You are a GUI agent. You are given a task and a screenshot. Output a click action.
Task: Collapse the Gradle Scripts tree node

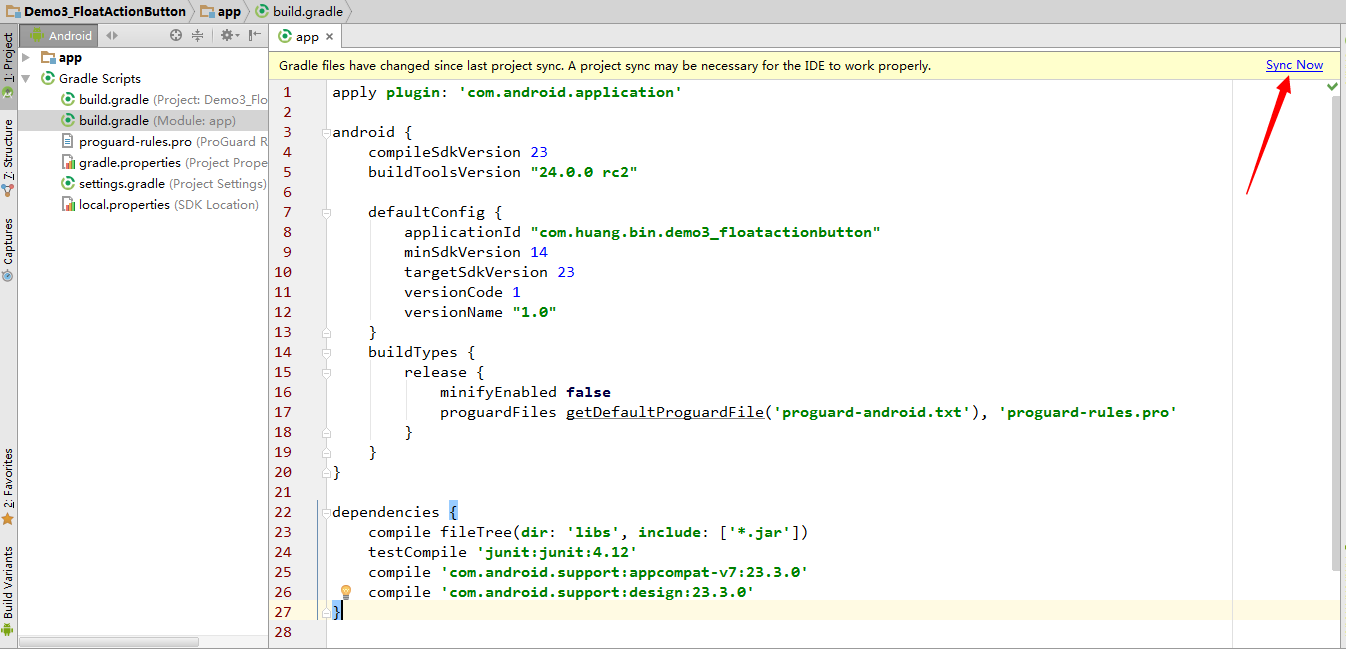coord(28,79)
